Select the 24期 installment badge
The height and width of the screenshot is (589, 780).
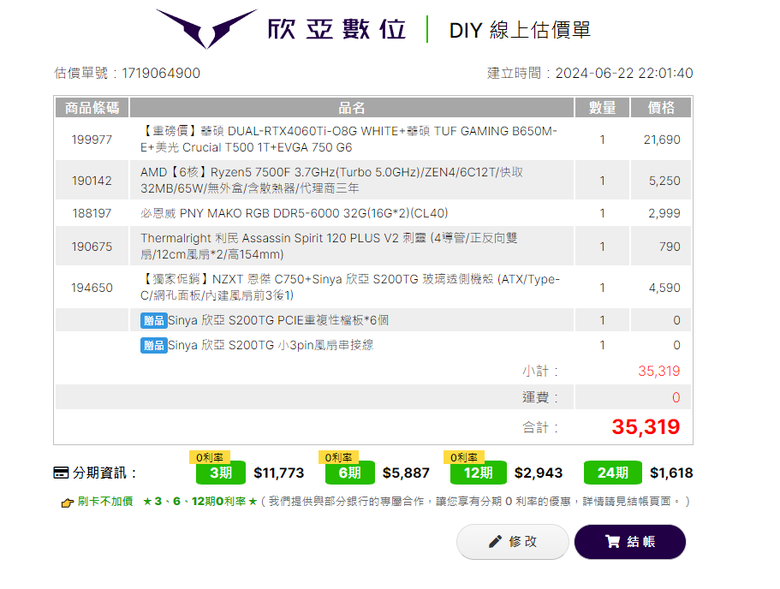(x=612, y=473)
